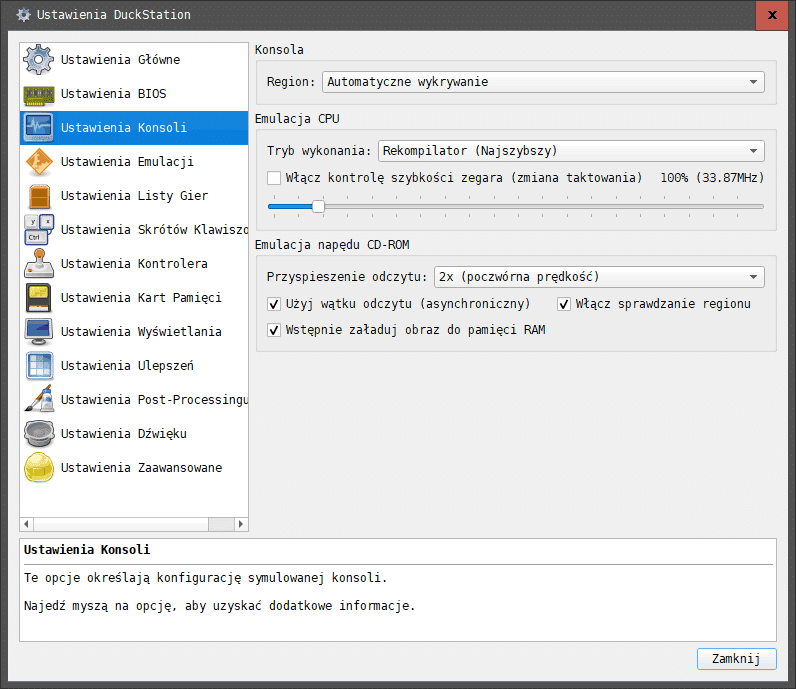Open the Kart Pamięci memory card icon

click(x=39, y=298)
